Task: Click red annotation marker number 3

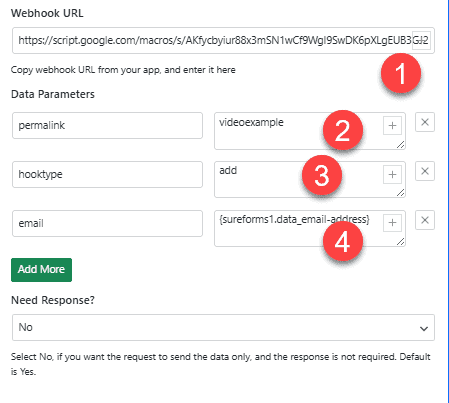Action: [x=322, y=175]
